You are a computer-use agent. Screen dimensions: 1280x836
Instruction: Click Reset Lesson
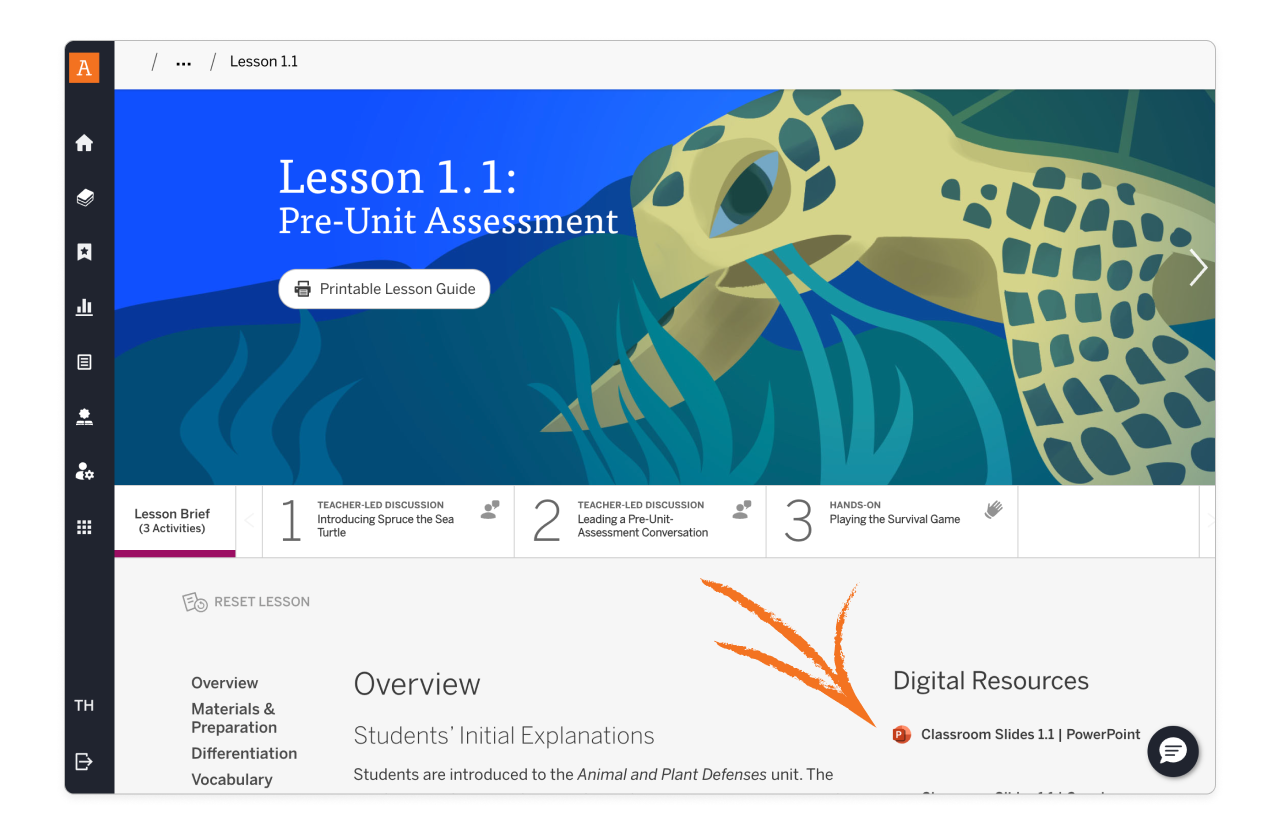coord(246,601)
